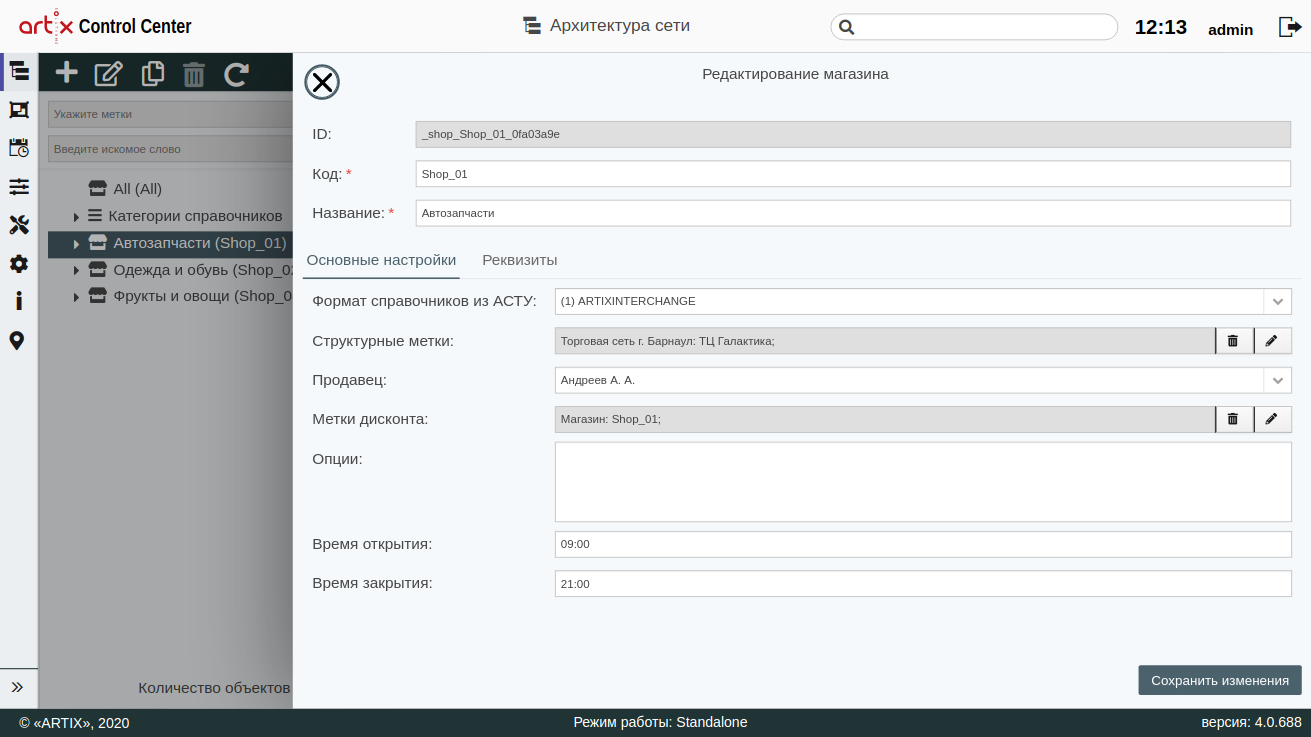
Task: Expand Фрукты и овощи tree node
Action: (x=76, y=297)
